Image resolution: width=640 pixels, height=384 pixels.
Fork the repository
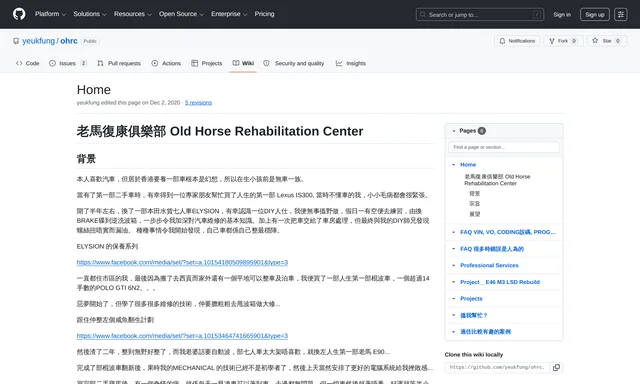pyautogui.click(x=563, y=41)
